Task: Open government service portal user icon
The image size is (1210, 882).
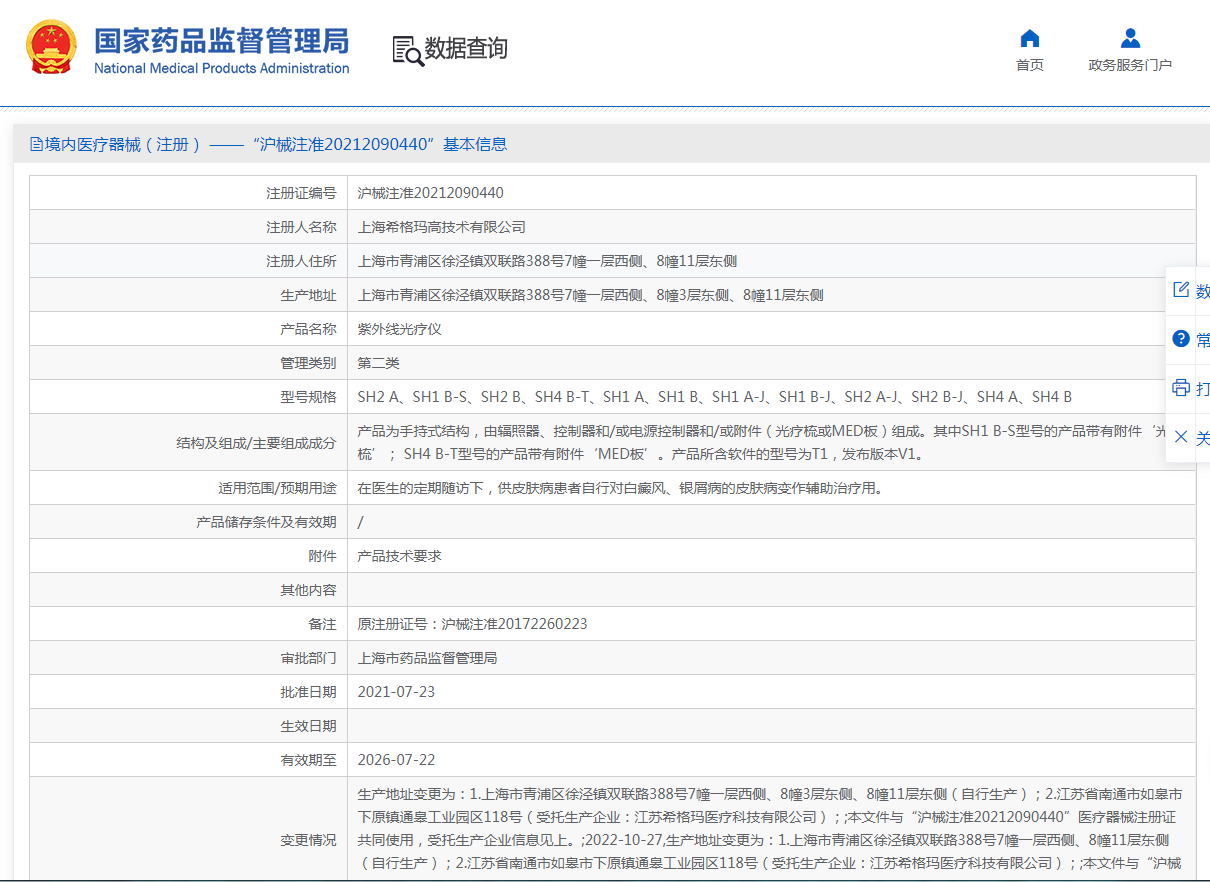Action: coord(1130,39)
